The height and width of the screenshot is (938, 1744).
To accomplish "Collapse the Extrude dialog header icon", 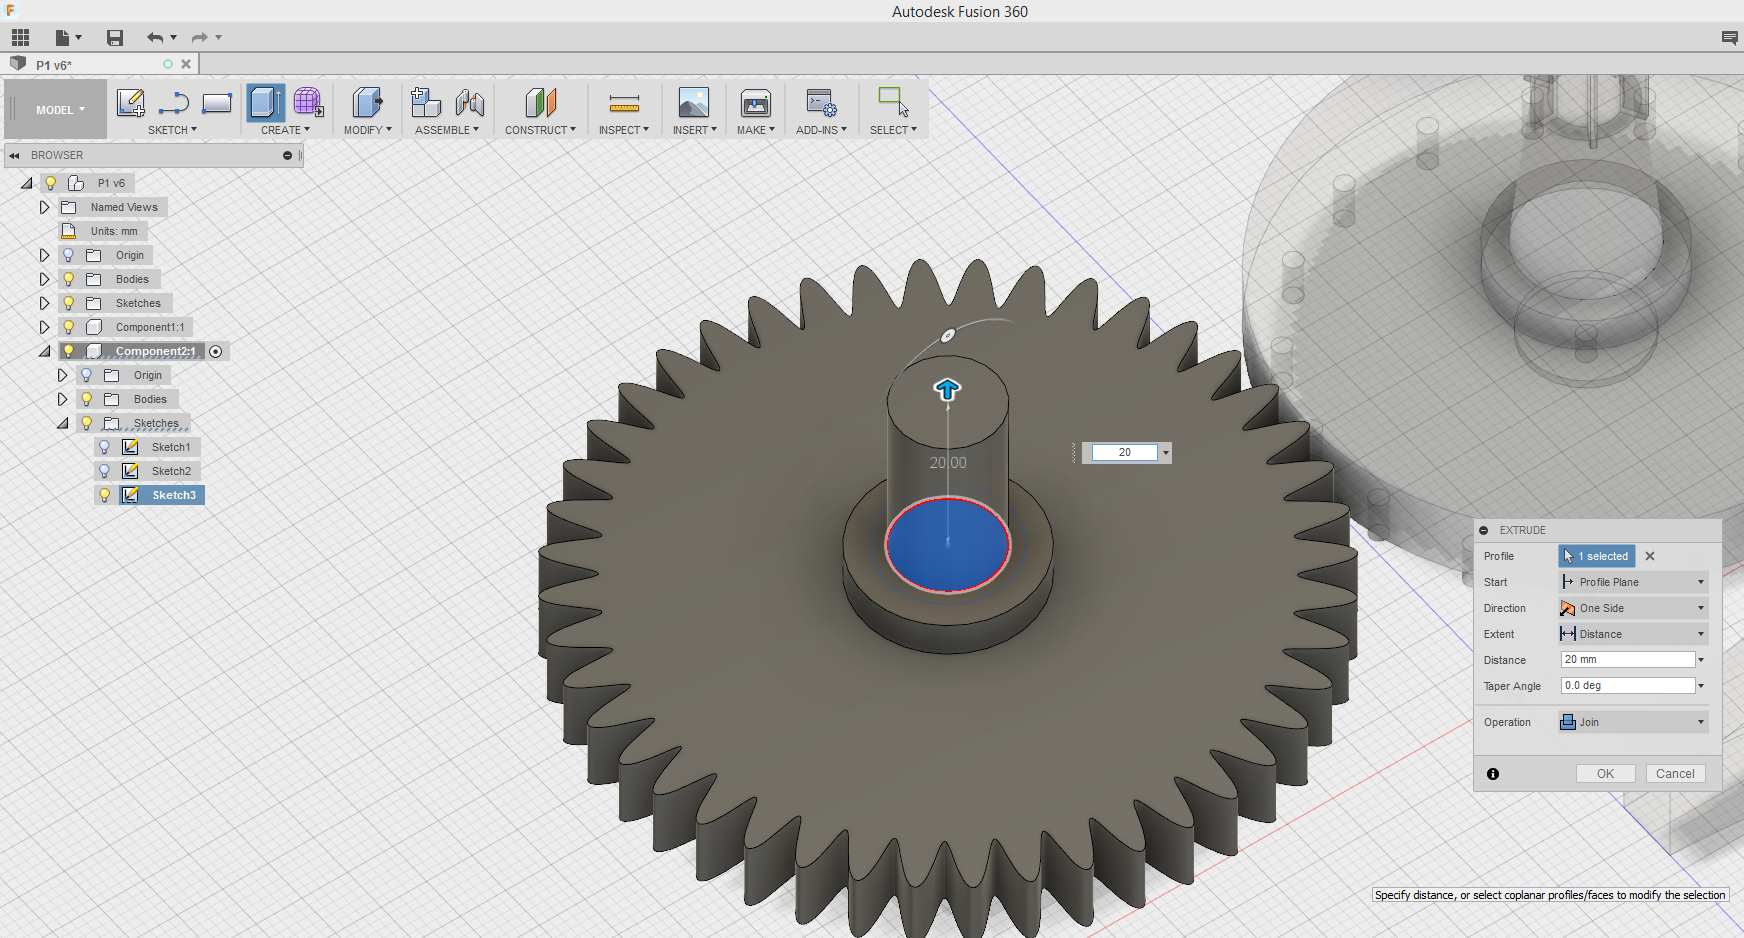I will [1484, 531].
